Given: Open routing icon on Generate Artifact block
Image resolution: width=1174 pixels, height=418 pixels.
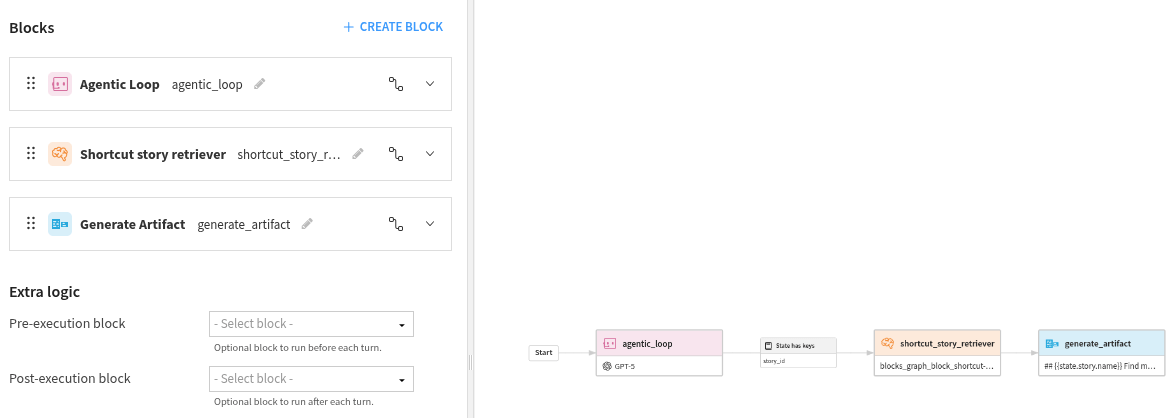Looking at the screenshot, I should pos(395,224).
